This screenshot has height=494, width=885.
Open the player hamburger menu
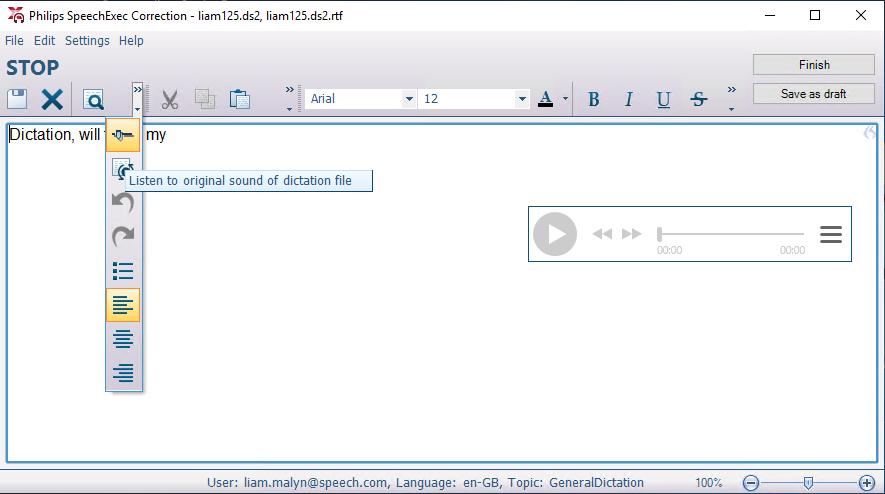point(831,234)
